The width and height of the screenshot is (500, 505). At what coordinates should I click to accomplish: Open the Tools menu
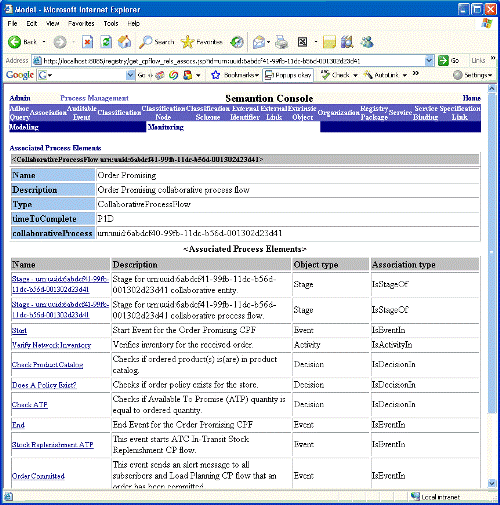click(x=111, y=24)
